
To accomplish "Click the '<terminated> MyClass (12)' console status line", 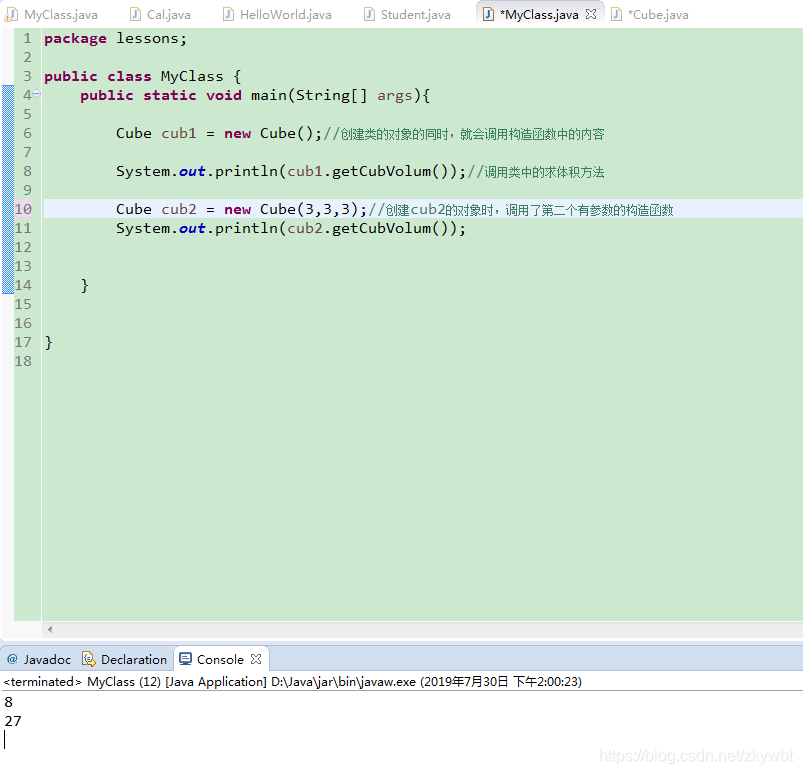I will [x=292, y=682].
